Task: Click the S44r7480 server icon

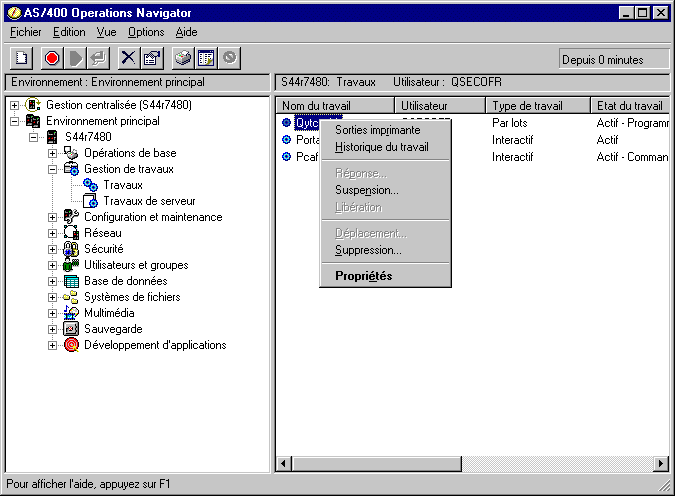Action: coord(52,137)
